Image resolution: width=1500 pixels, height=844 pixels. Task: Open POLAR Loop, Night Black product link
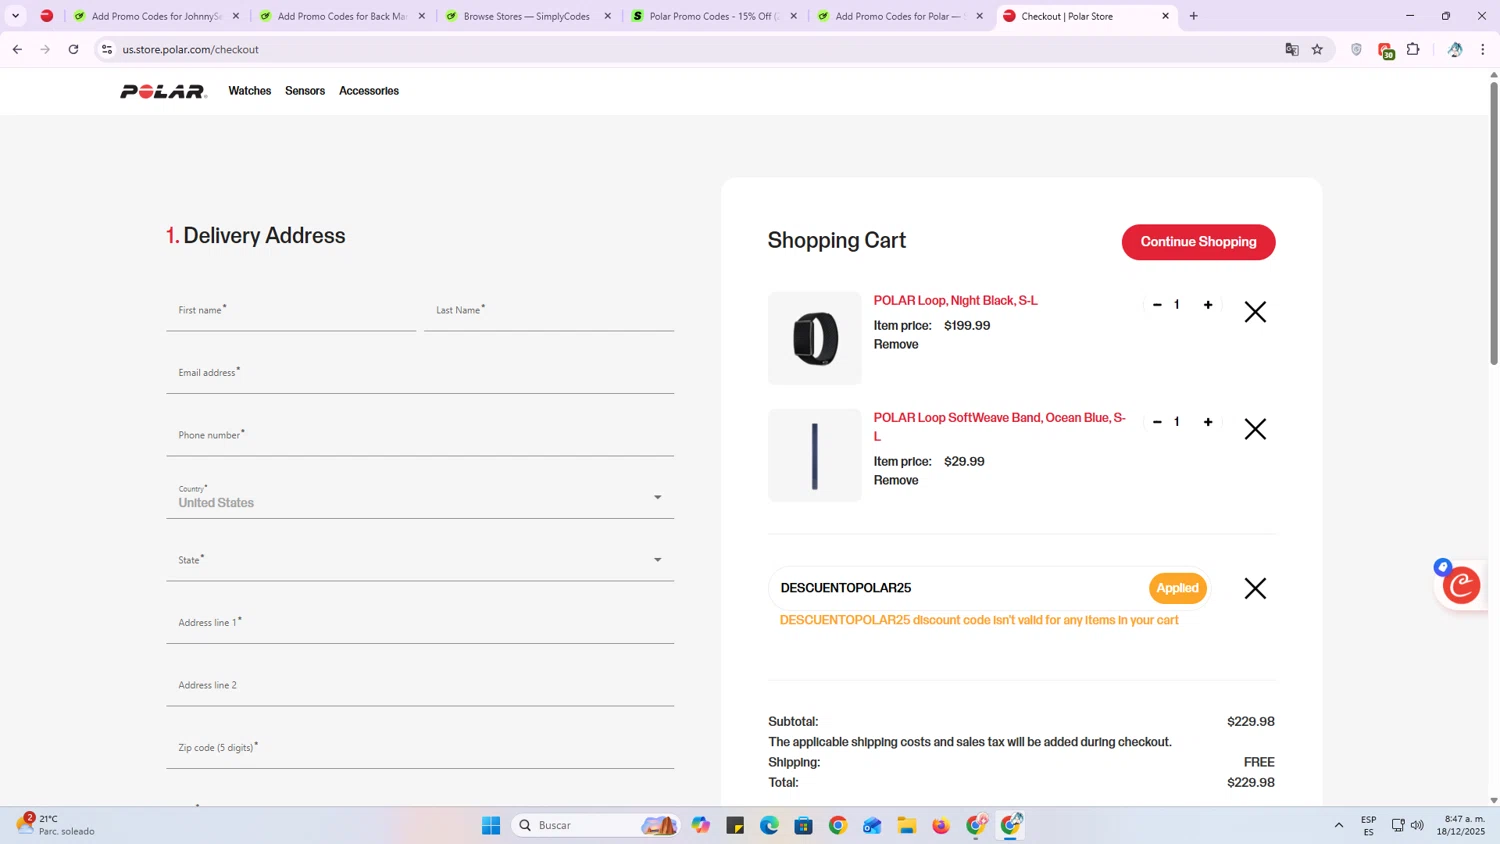[x=955, y=301]
